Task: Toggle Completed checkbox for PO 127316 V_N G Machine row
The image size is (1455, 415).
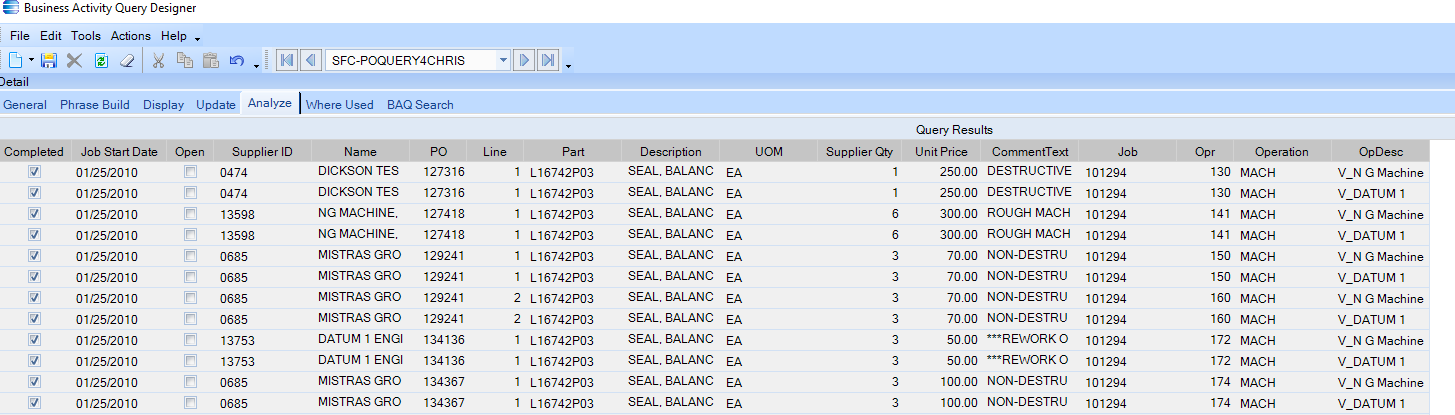Action: (x=35, y=172)
